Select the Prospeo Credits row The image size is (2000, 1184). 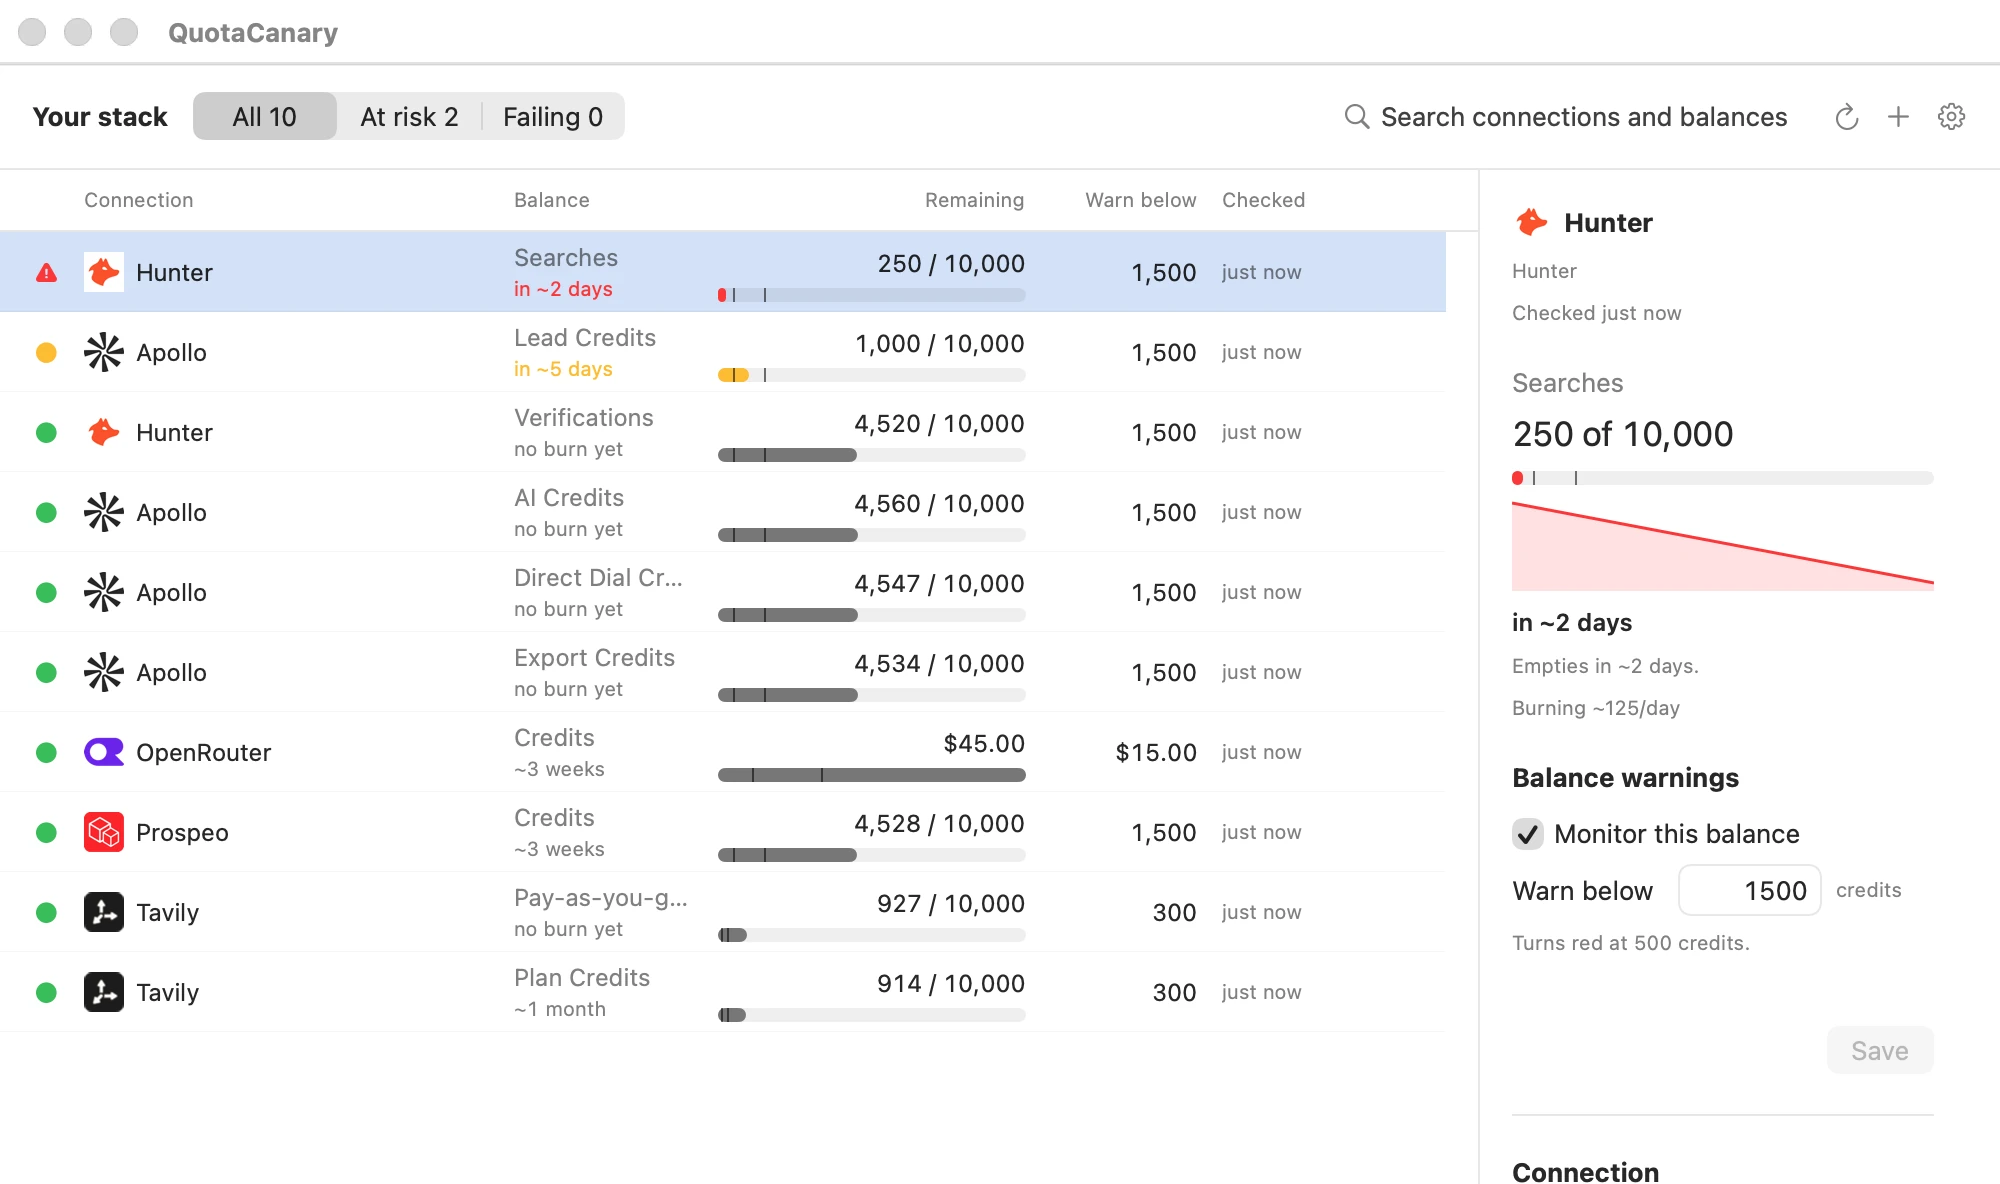[723, 832]
